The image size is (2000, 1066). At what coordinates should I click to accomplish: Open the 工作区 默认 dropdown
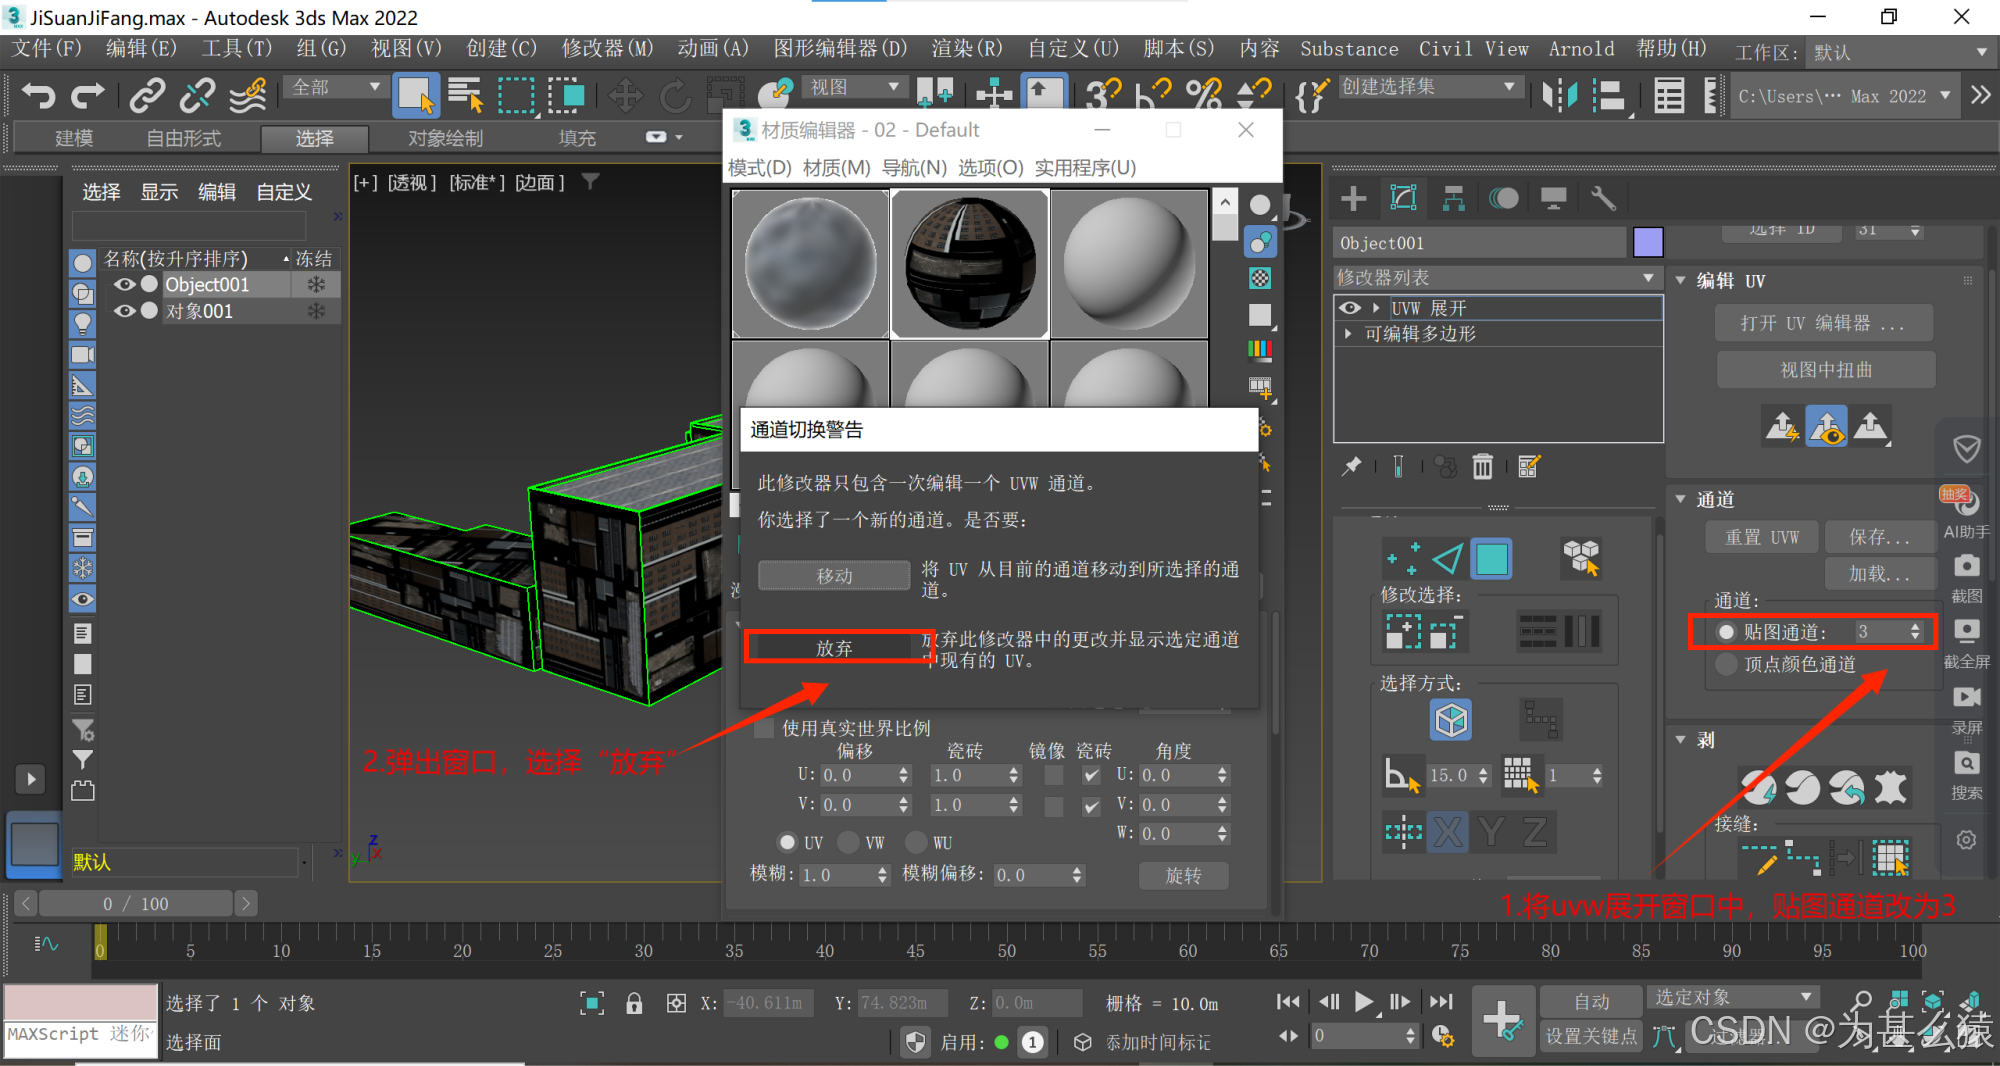coord(1900,52)
